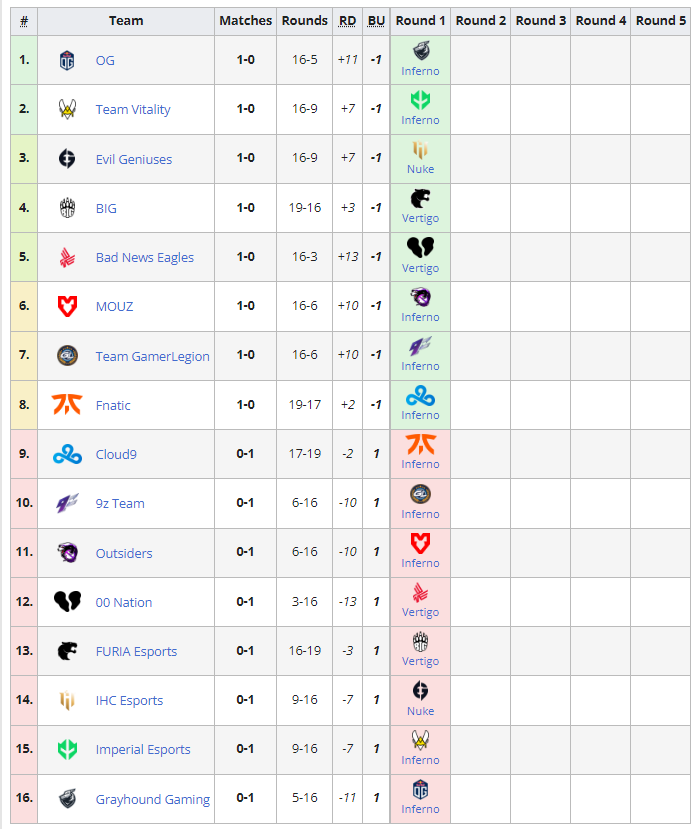Viewport: 699px width, 829px height.
Task: Click the OG logo beside the OG team name
Action: (x=68, y=60)
